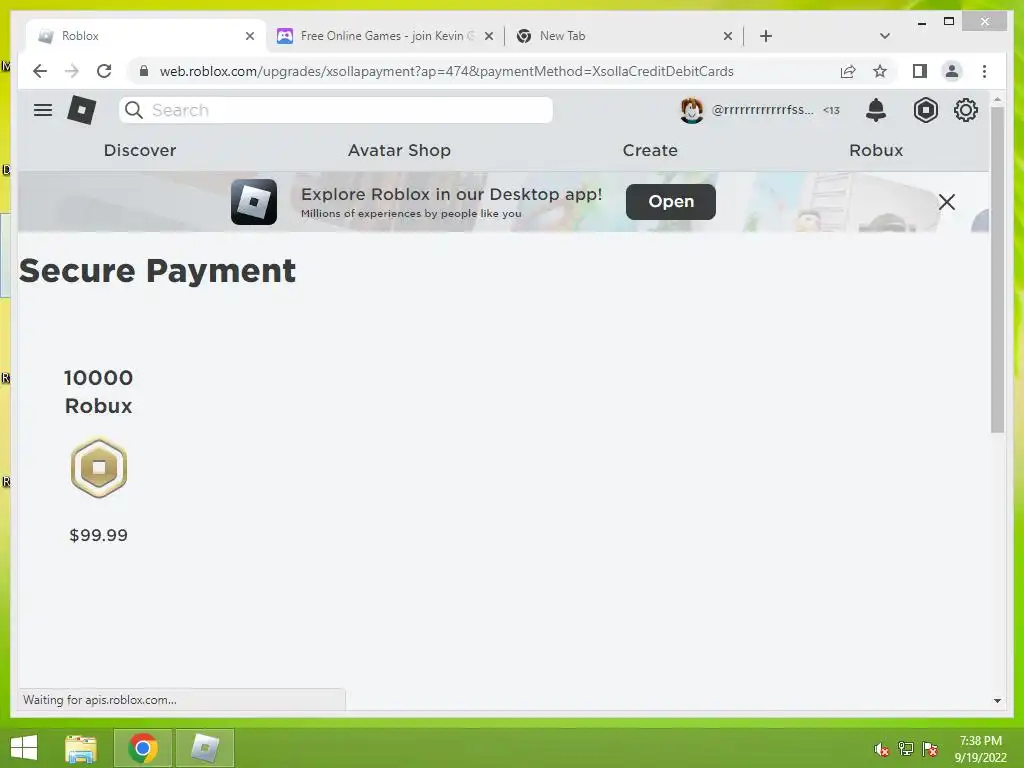
Task: Go to the Avatar Shop
Action: tap(399, 150)
